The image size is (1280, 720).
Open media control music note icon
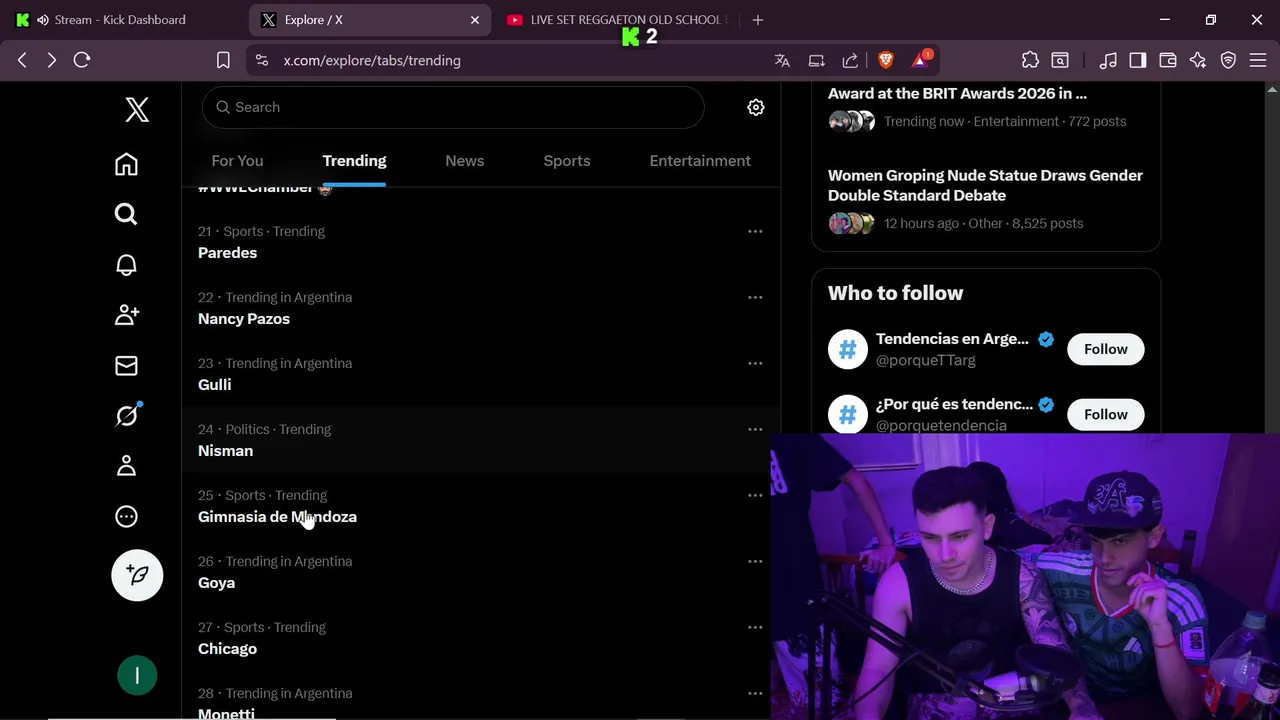[1108, 60]
